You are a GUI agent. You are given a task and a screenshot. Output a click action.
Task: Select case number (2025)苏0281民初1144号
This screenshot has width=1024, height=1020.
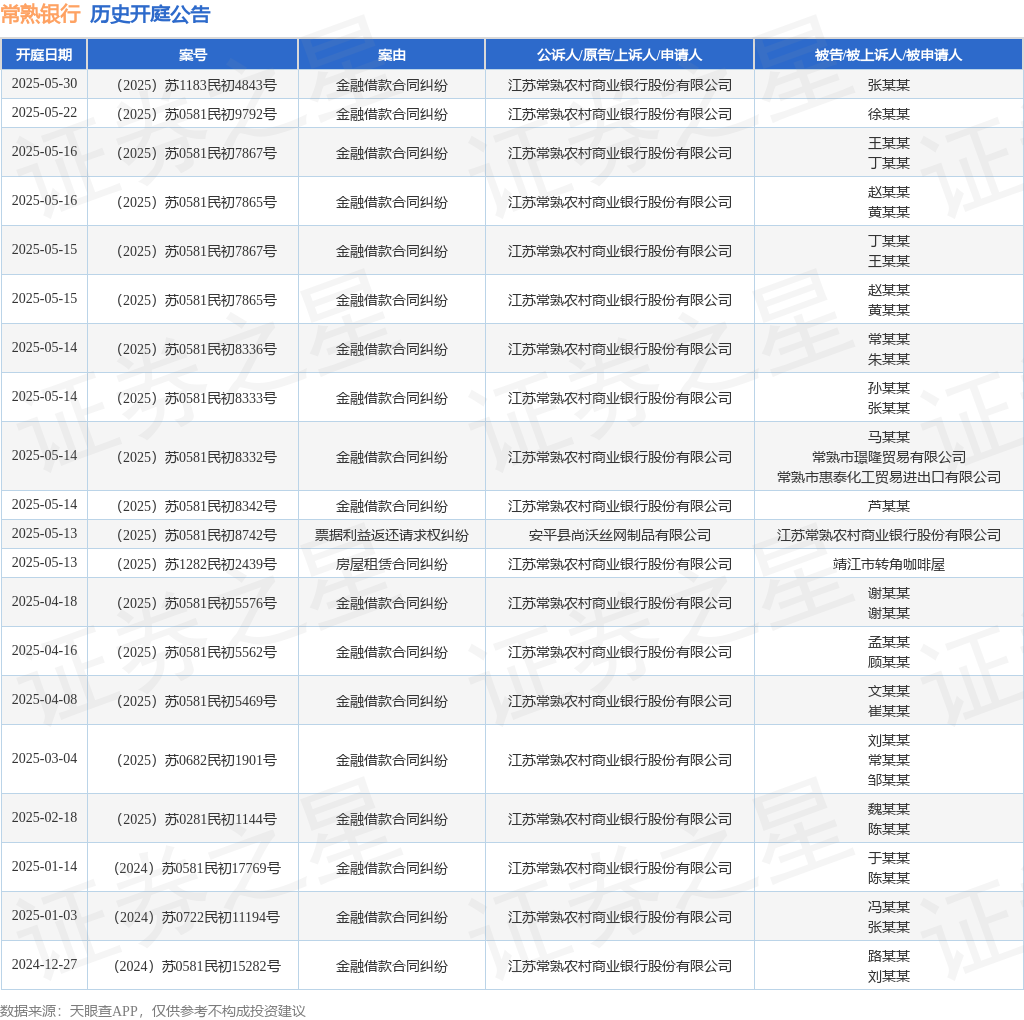pos(195,819)
